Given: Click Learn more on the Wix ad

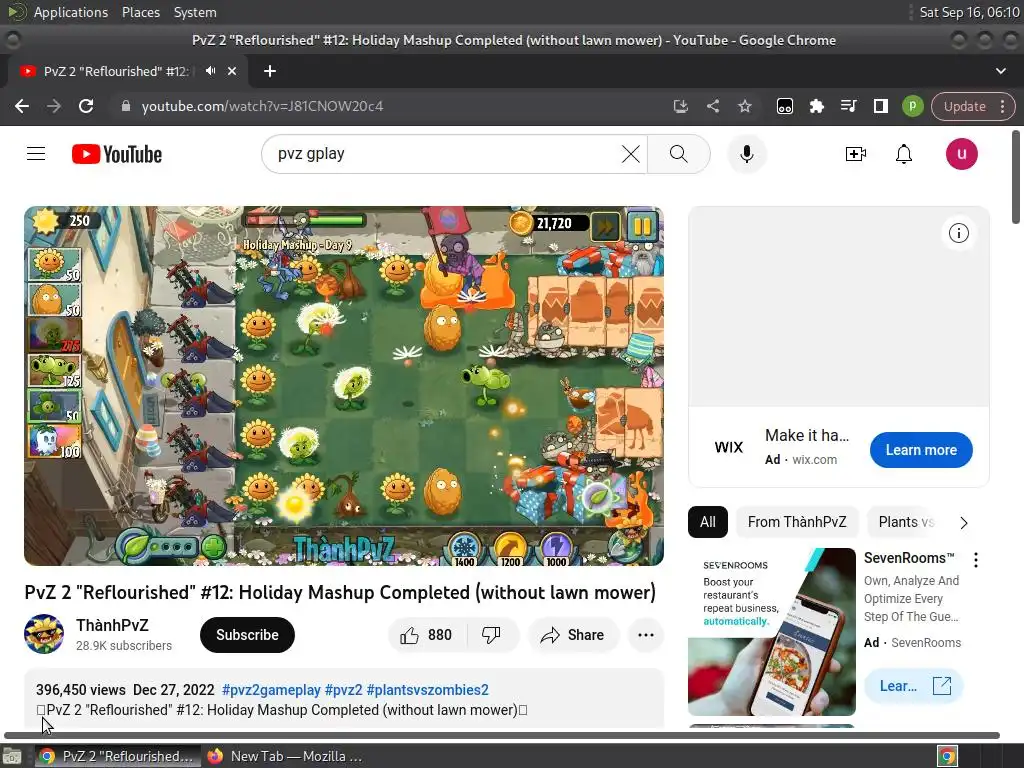Looking at the screenshot, I should pos(921,450).
